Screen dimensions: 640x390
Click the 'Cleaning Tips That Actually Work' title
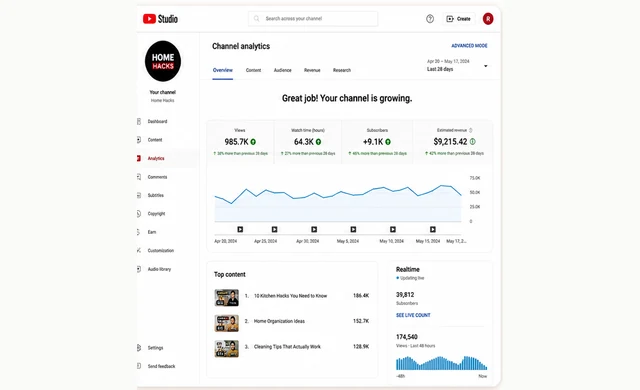[x=287, y=347]
